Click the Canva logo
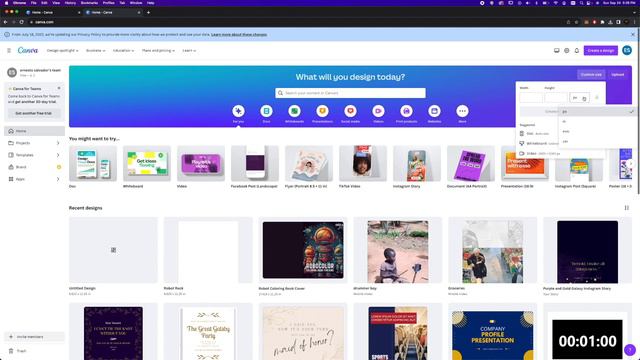The height and width of the screenshot is (360, 640). (x=28, y=50)
